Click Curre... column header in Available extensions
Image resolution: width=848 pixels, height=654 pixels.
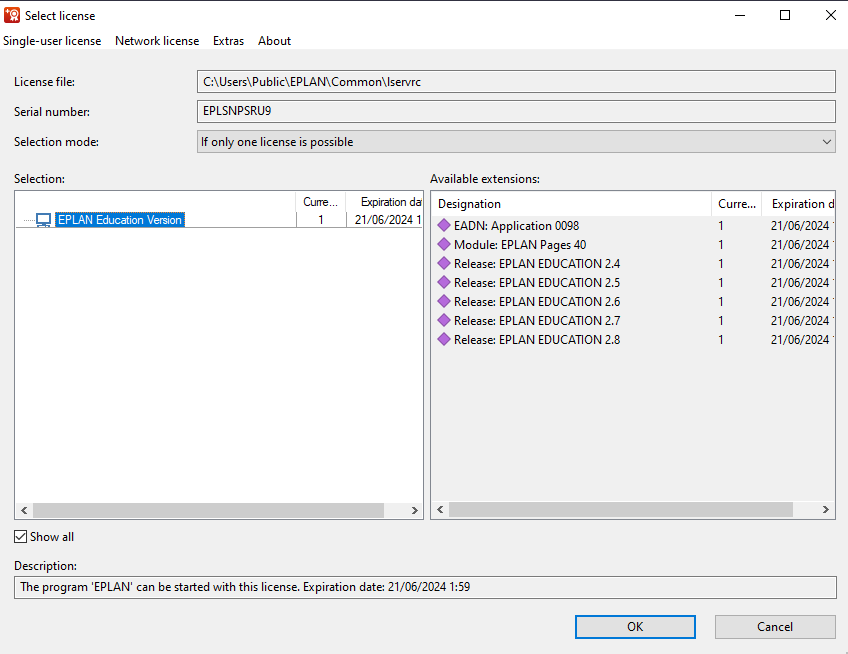tap(737, 204)
